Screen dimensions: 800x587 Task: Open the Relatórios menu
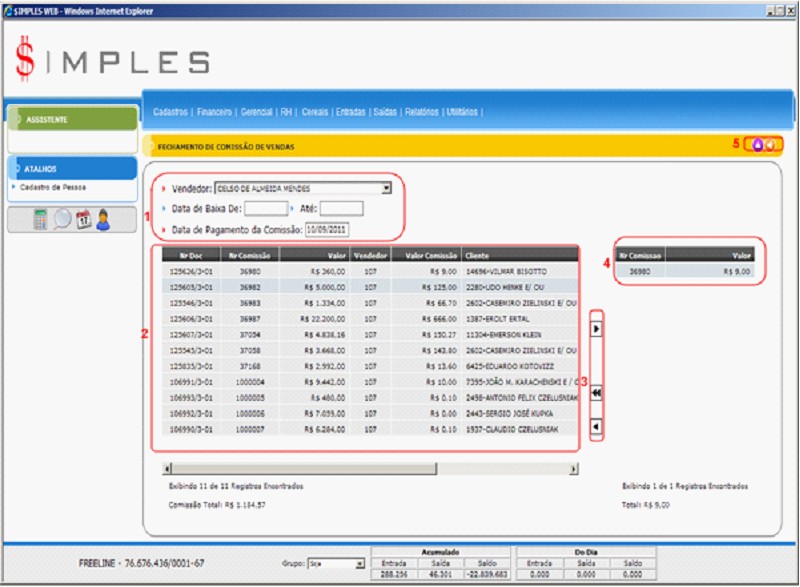[x=421, y=112]
